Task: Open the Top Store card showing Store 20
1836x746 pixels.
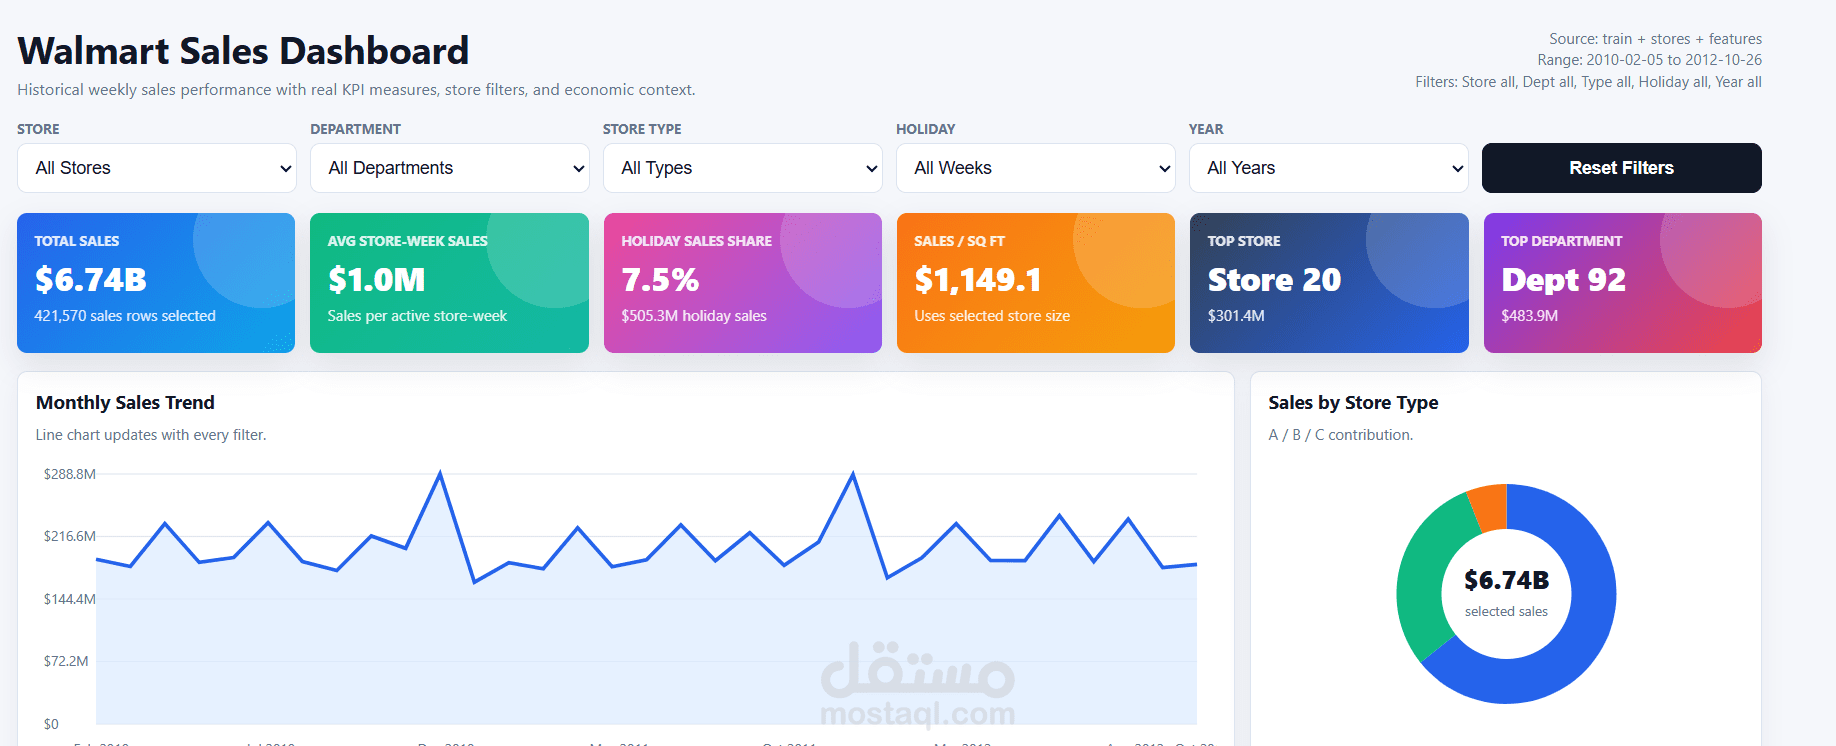Action: (x=1329, y=283)
